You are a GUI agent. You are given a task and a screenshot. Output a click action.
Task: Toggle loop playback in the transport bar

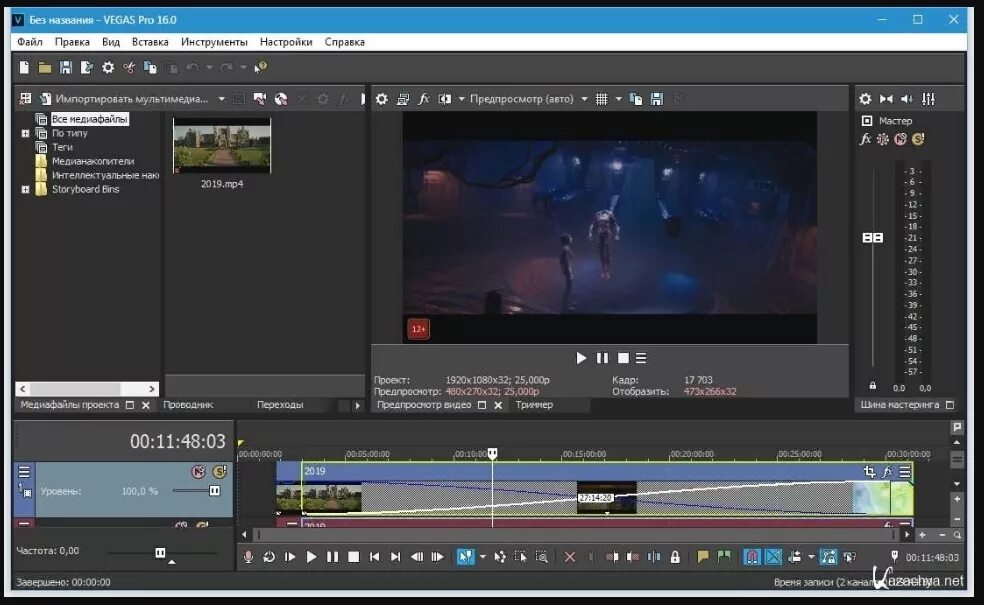pyautogui.click(x=269, y=557)
